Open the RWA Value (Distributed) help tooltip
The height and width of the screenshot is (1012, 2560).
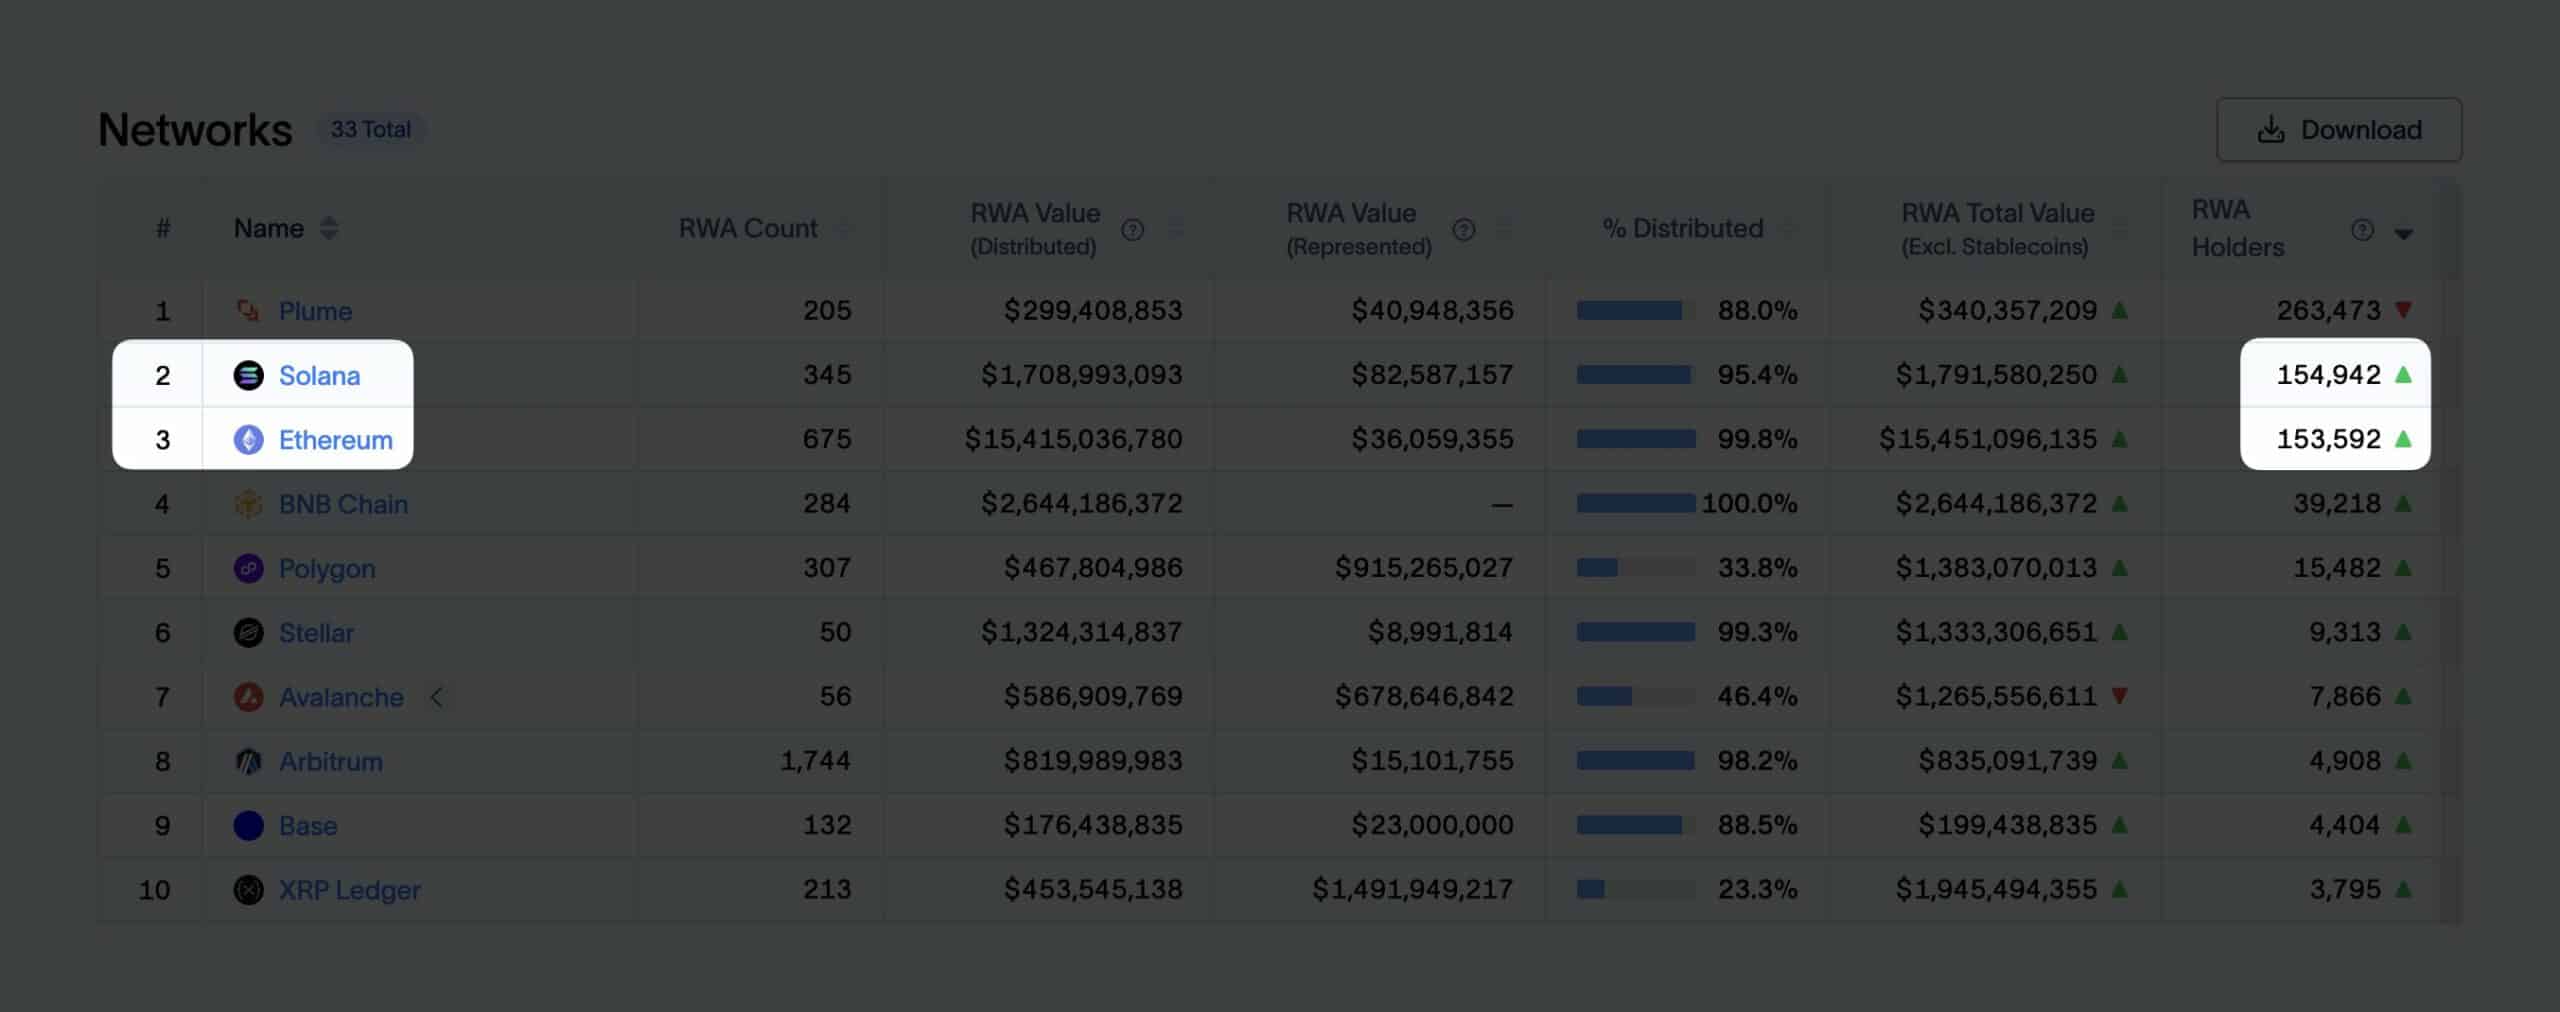(x=1131, y=229)
